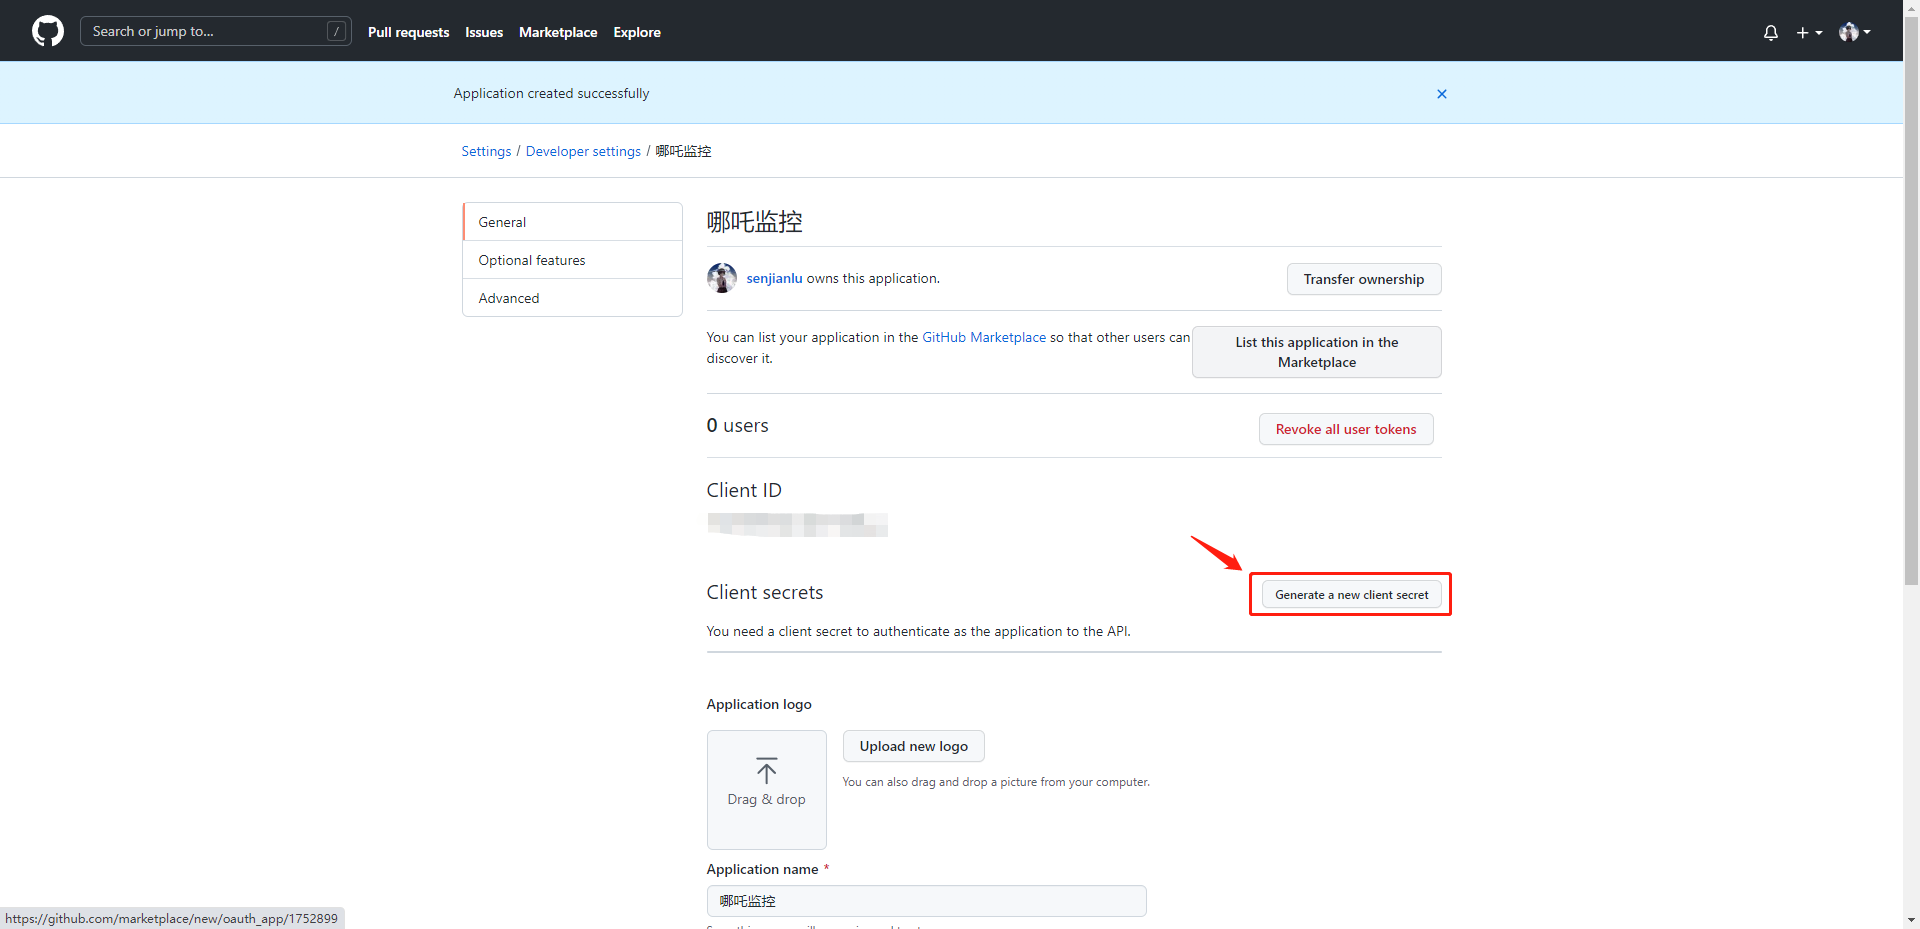
Task: Click the "Client secrets" heading
Action: coord(765,592)
